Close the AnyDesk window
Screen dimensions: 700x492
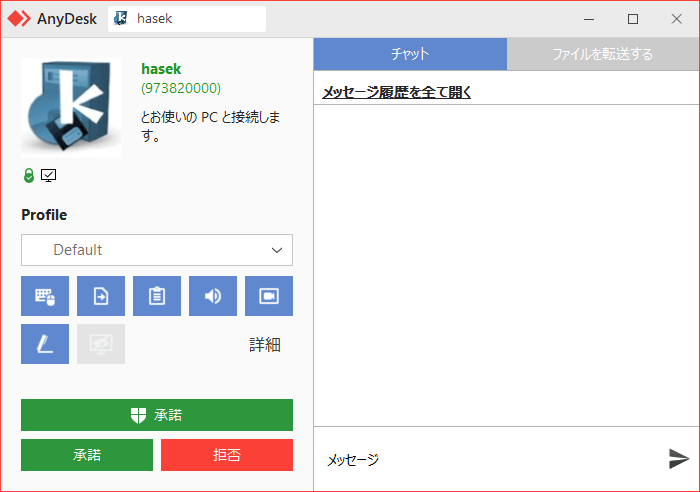pos(676,19)
